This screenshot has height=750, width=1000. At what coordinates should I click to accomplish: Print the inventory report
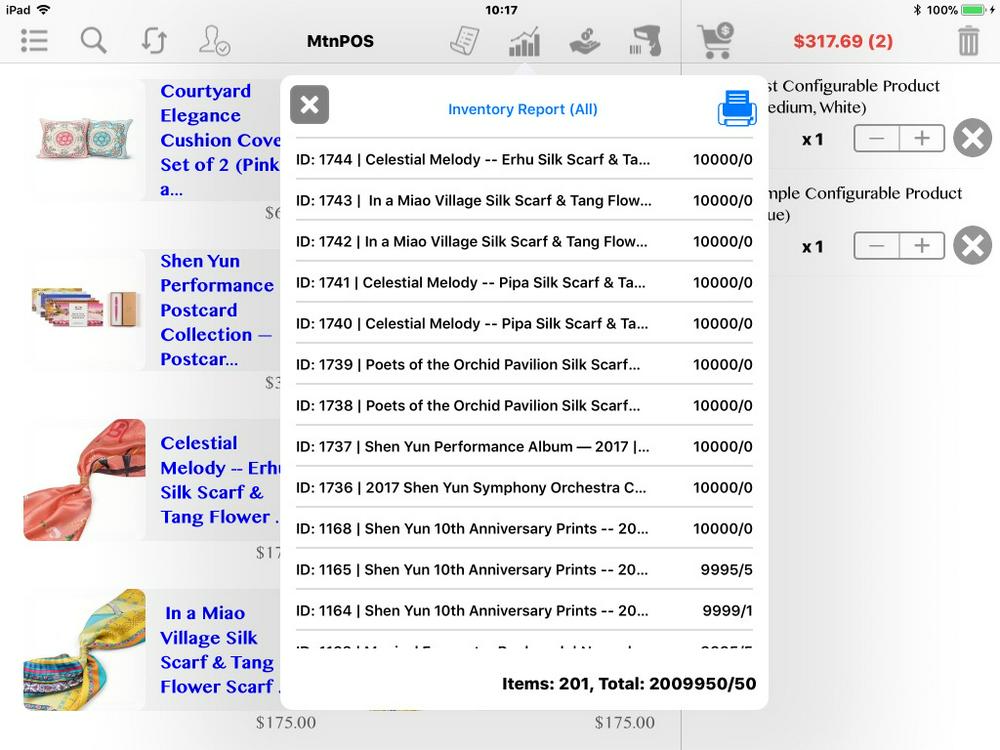(x=737, y=108)
